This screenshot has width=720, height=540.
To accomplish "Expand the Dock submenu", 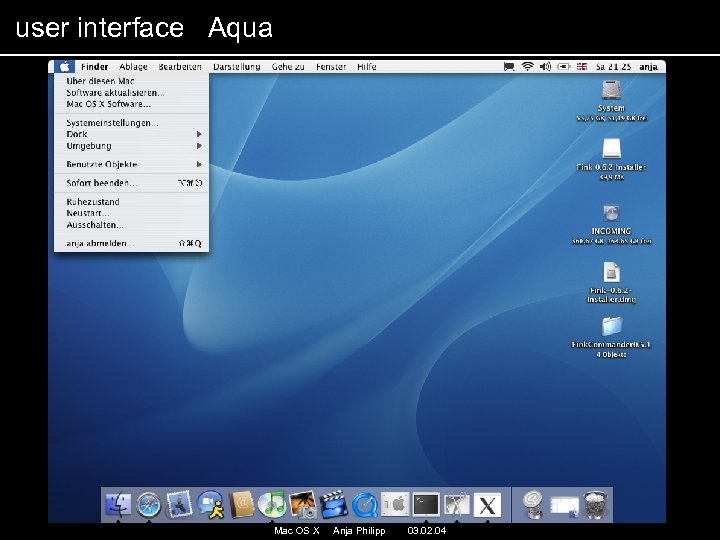I will [131, 135].
